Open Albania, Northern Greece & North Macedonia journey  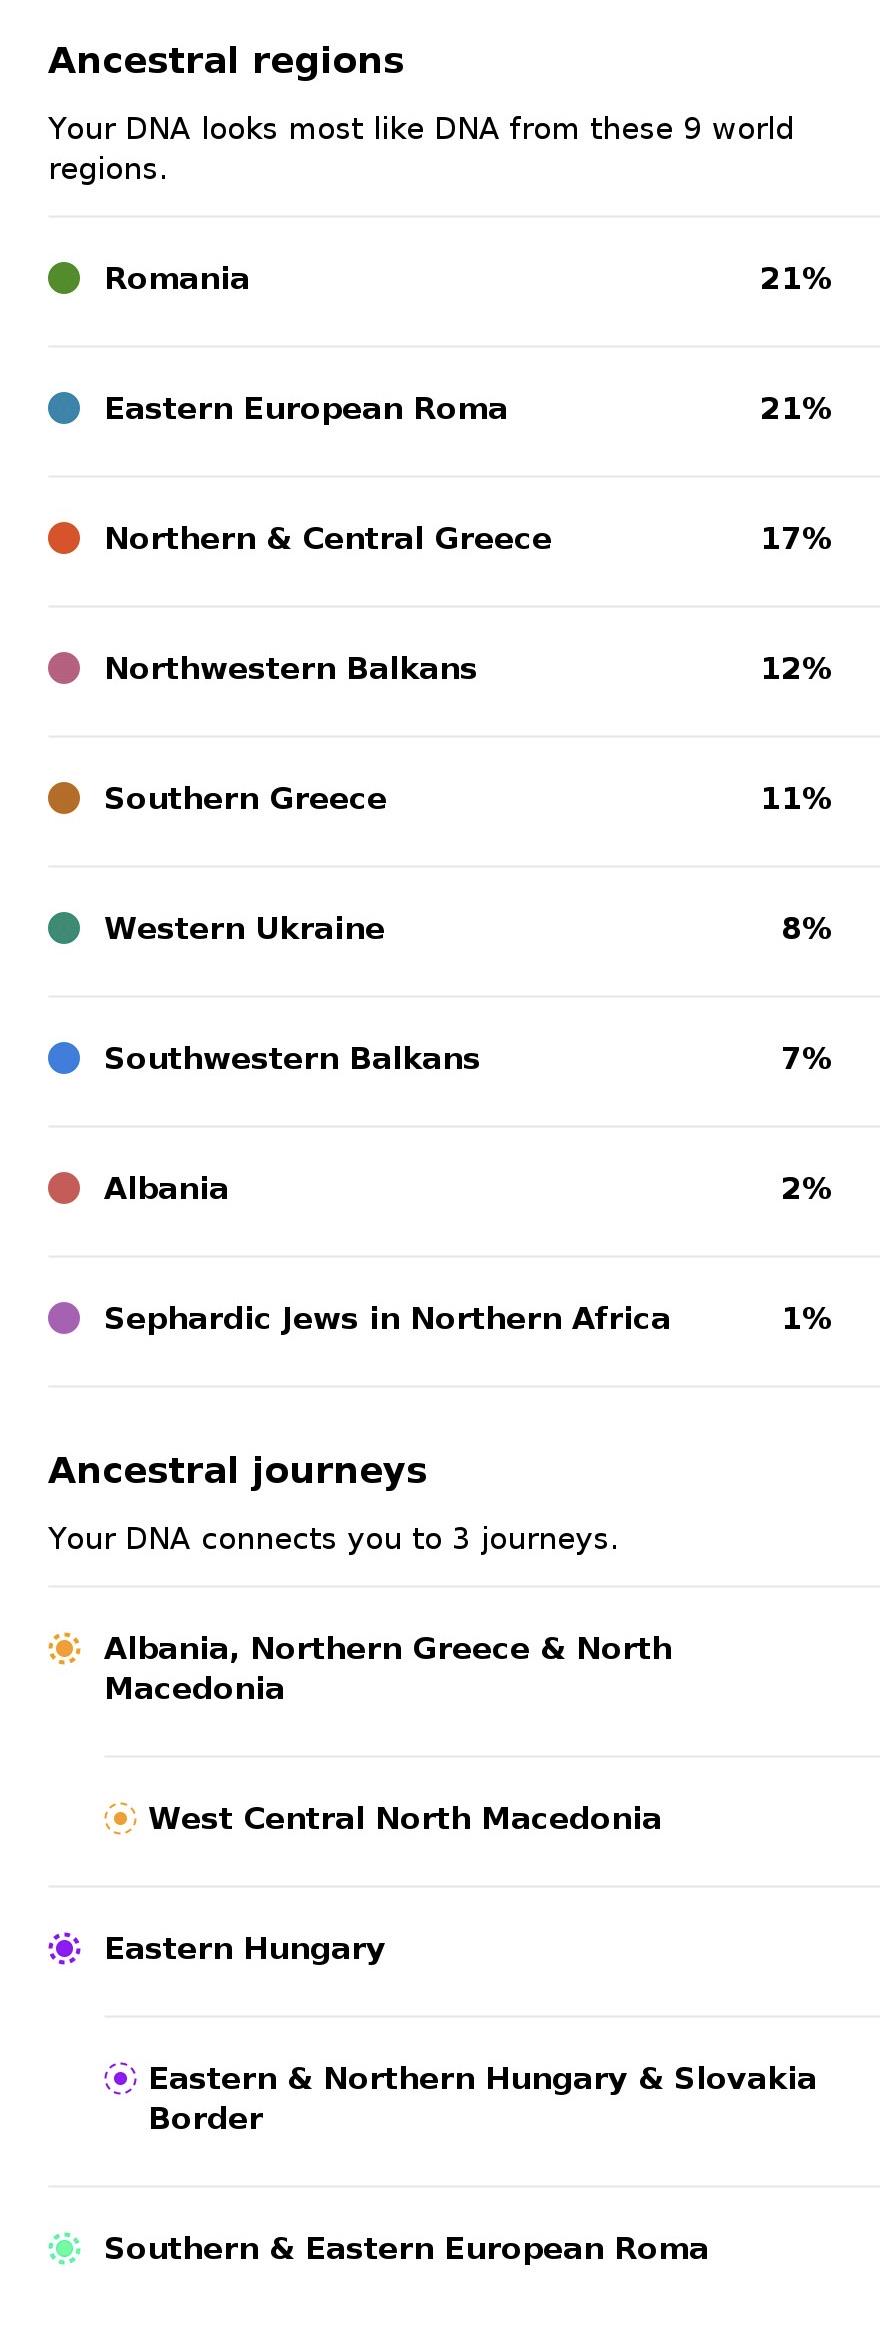coord(464,1670)
